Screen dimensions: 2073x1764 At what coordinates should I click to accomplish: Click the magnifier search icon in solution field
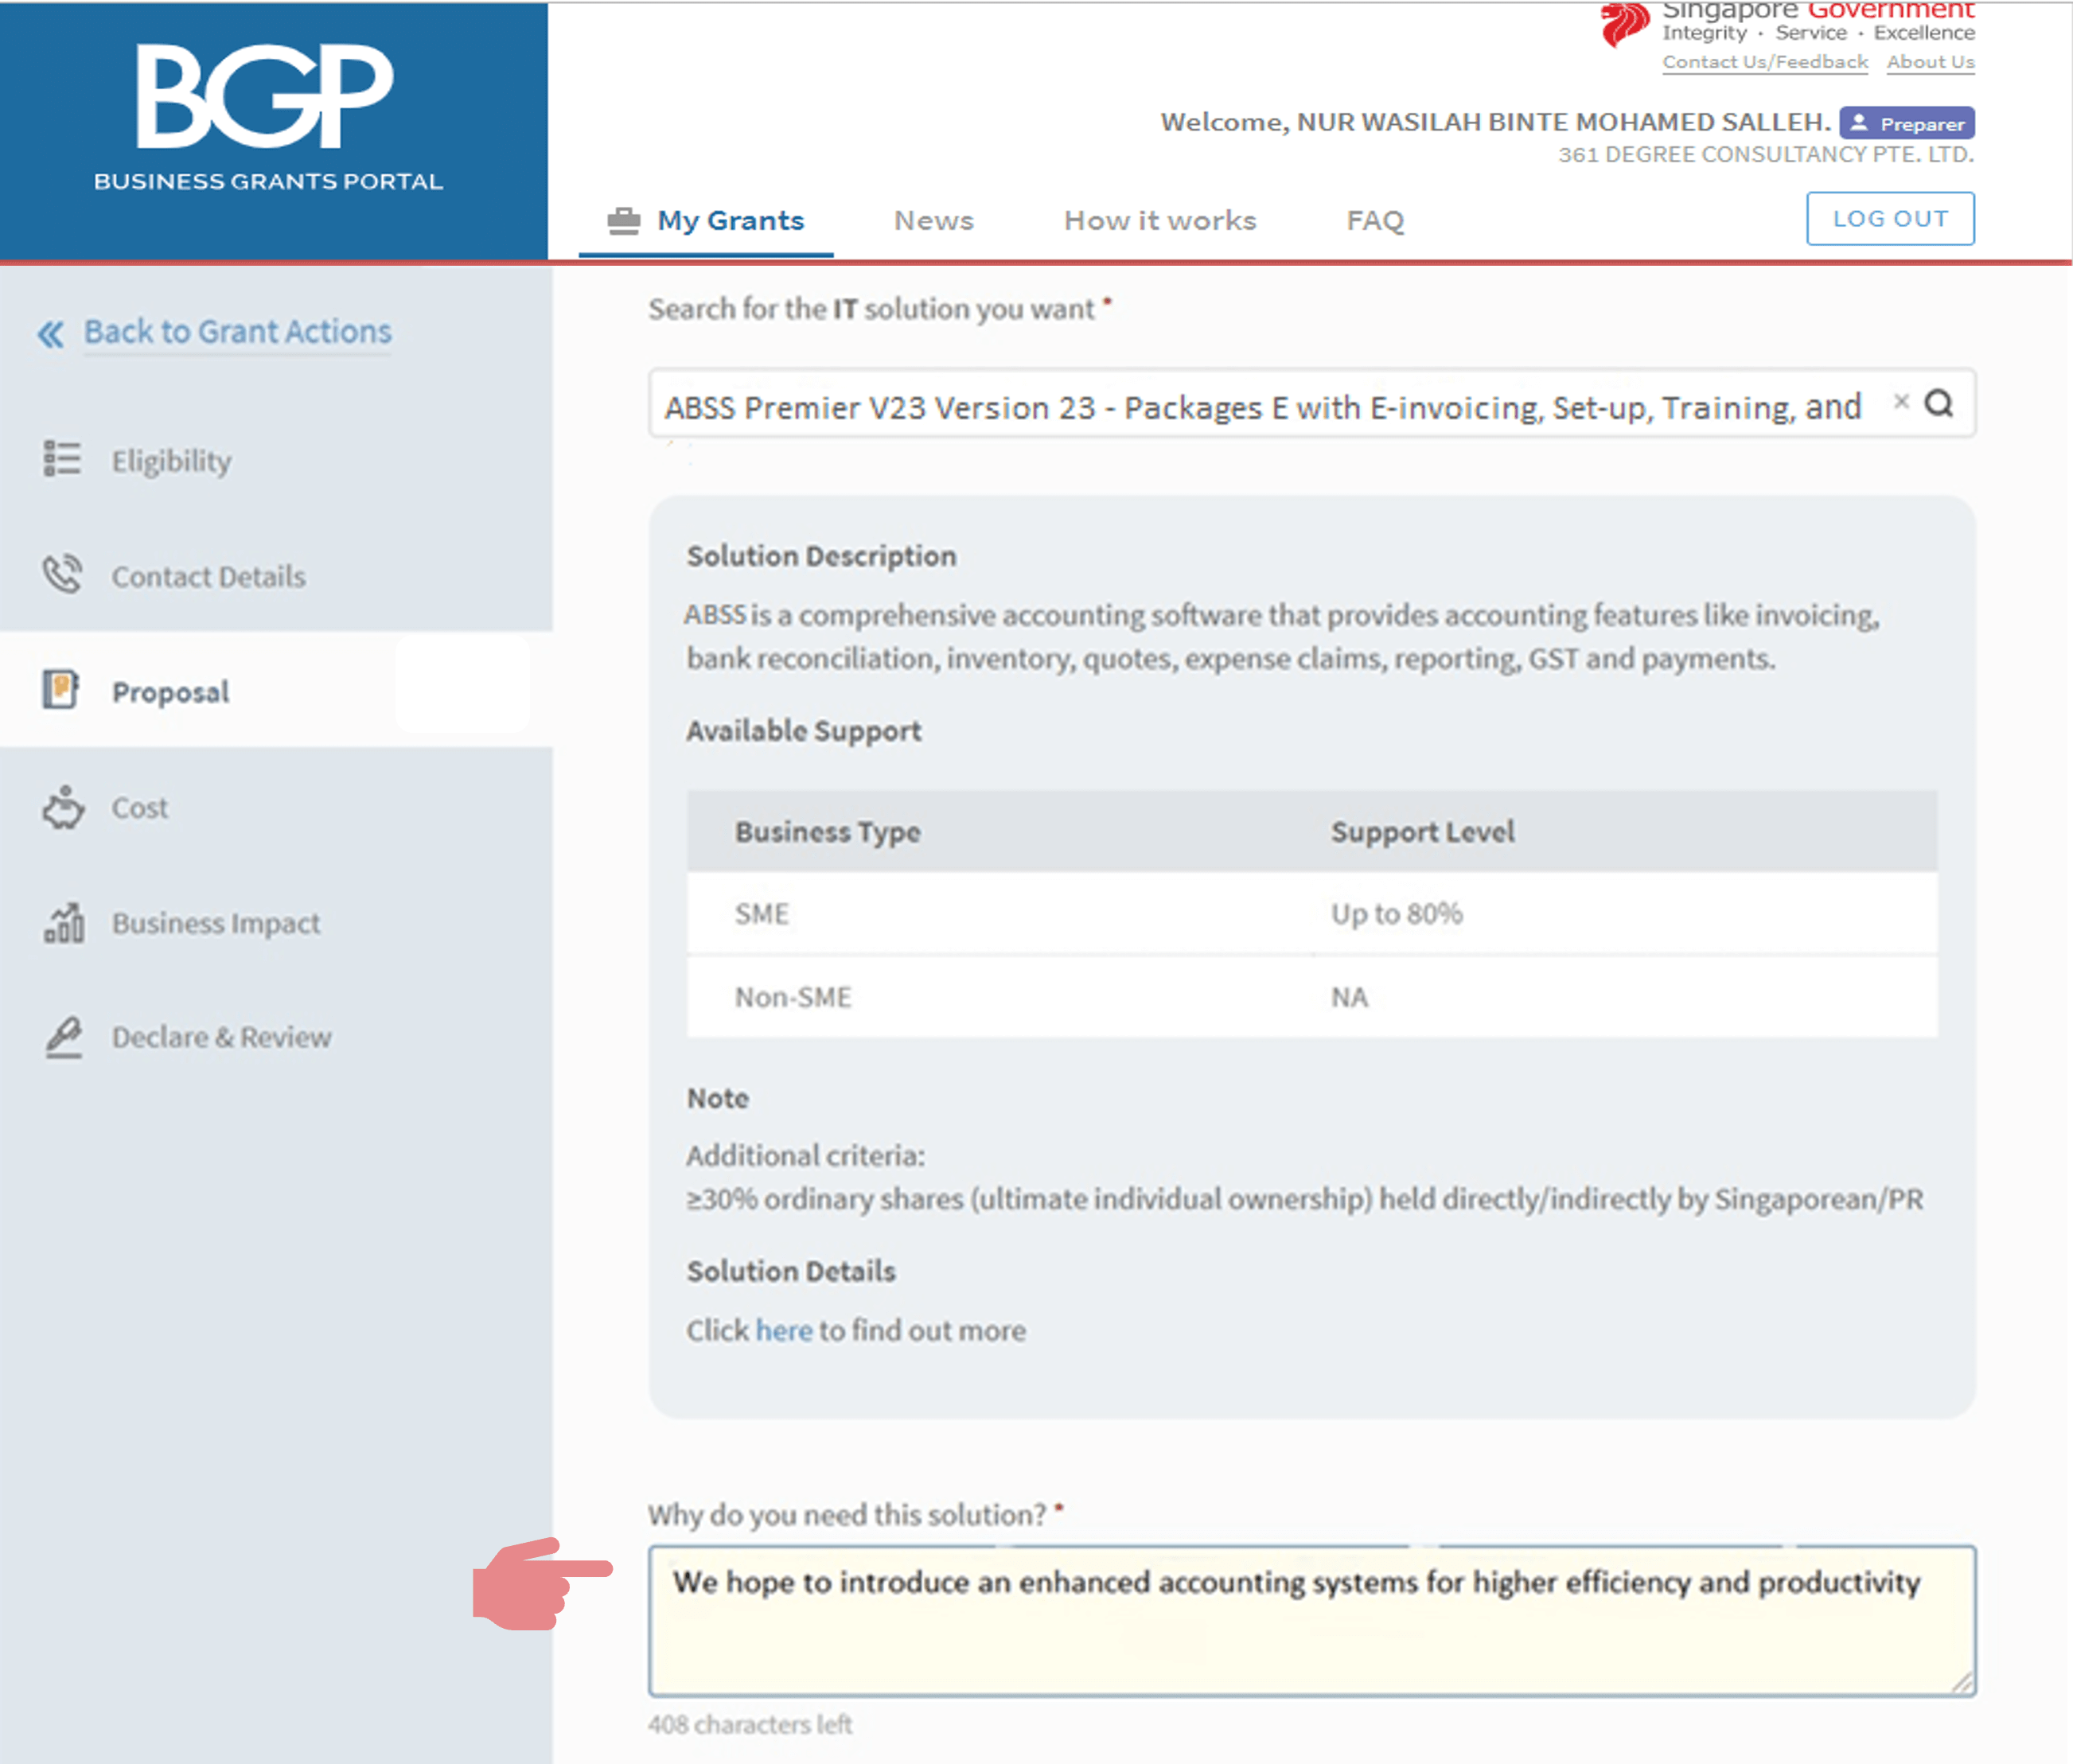coord(1938,404)
